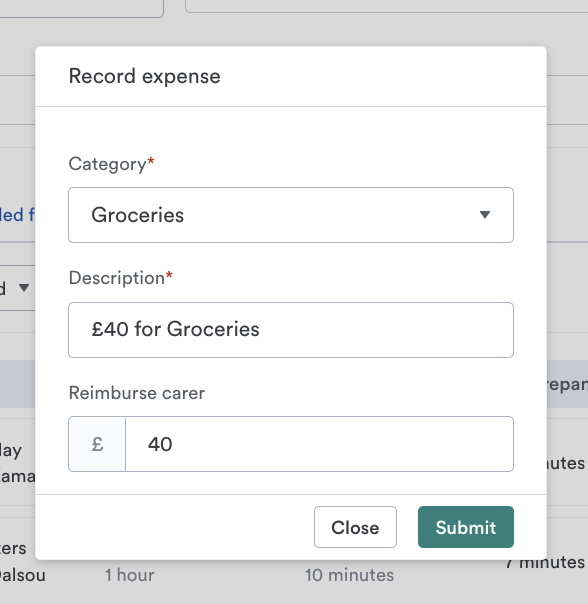
Task: Open the Groceries category combo box
Action: [291, 215]
